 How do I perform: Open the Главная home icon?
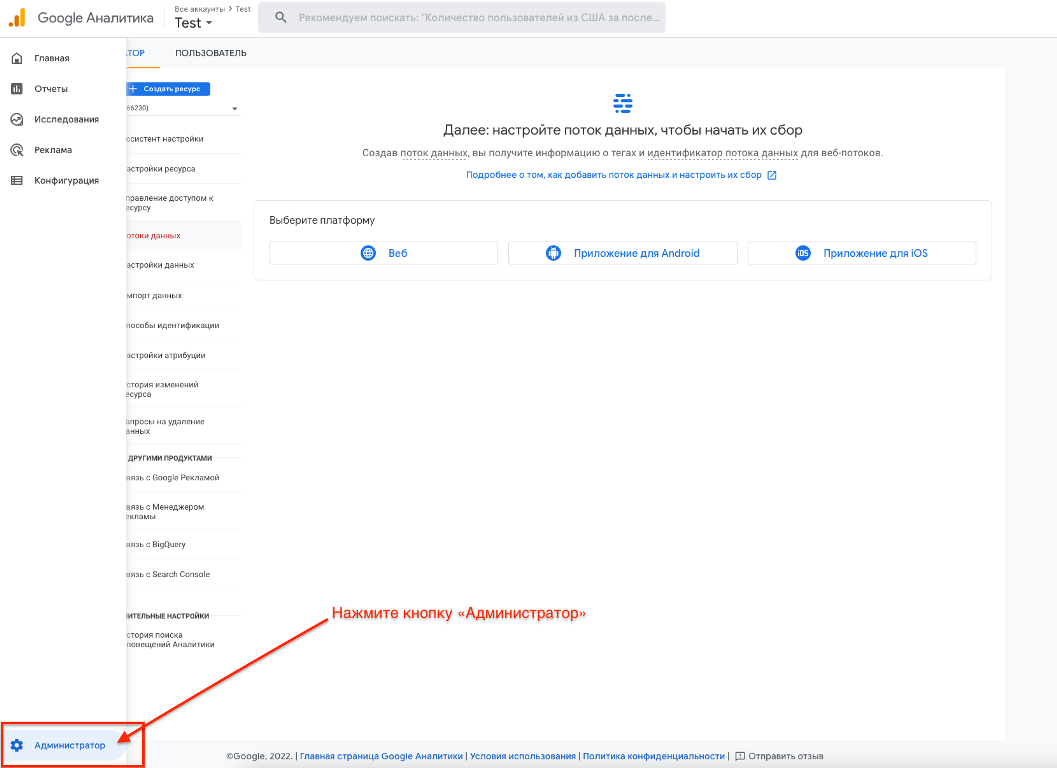17,58
